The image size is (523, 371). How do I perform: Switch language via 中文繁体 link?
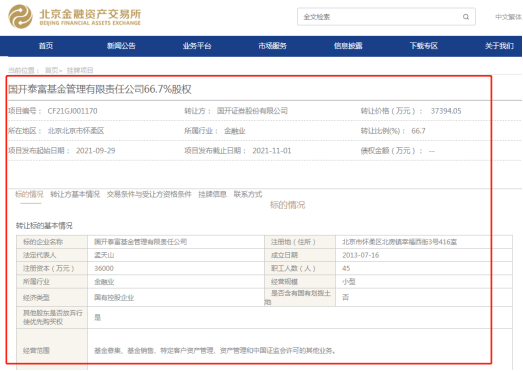pos(508,17)
